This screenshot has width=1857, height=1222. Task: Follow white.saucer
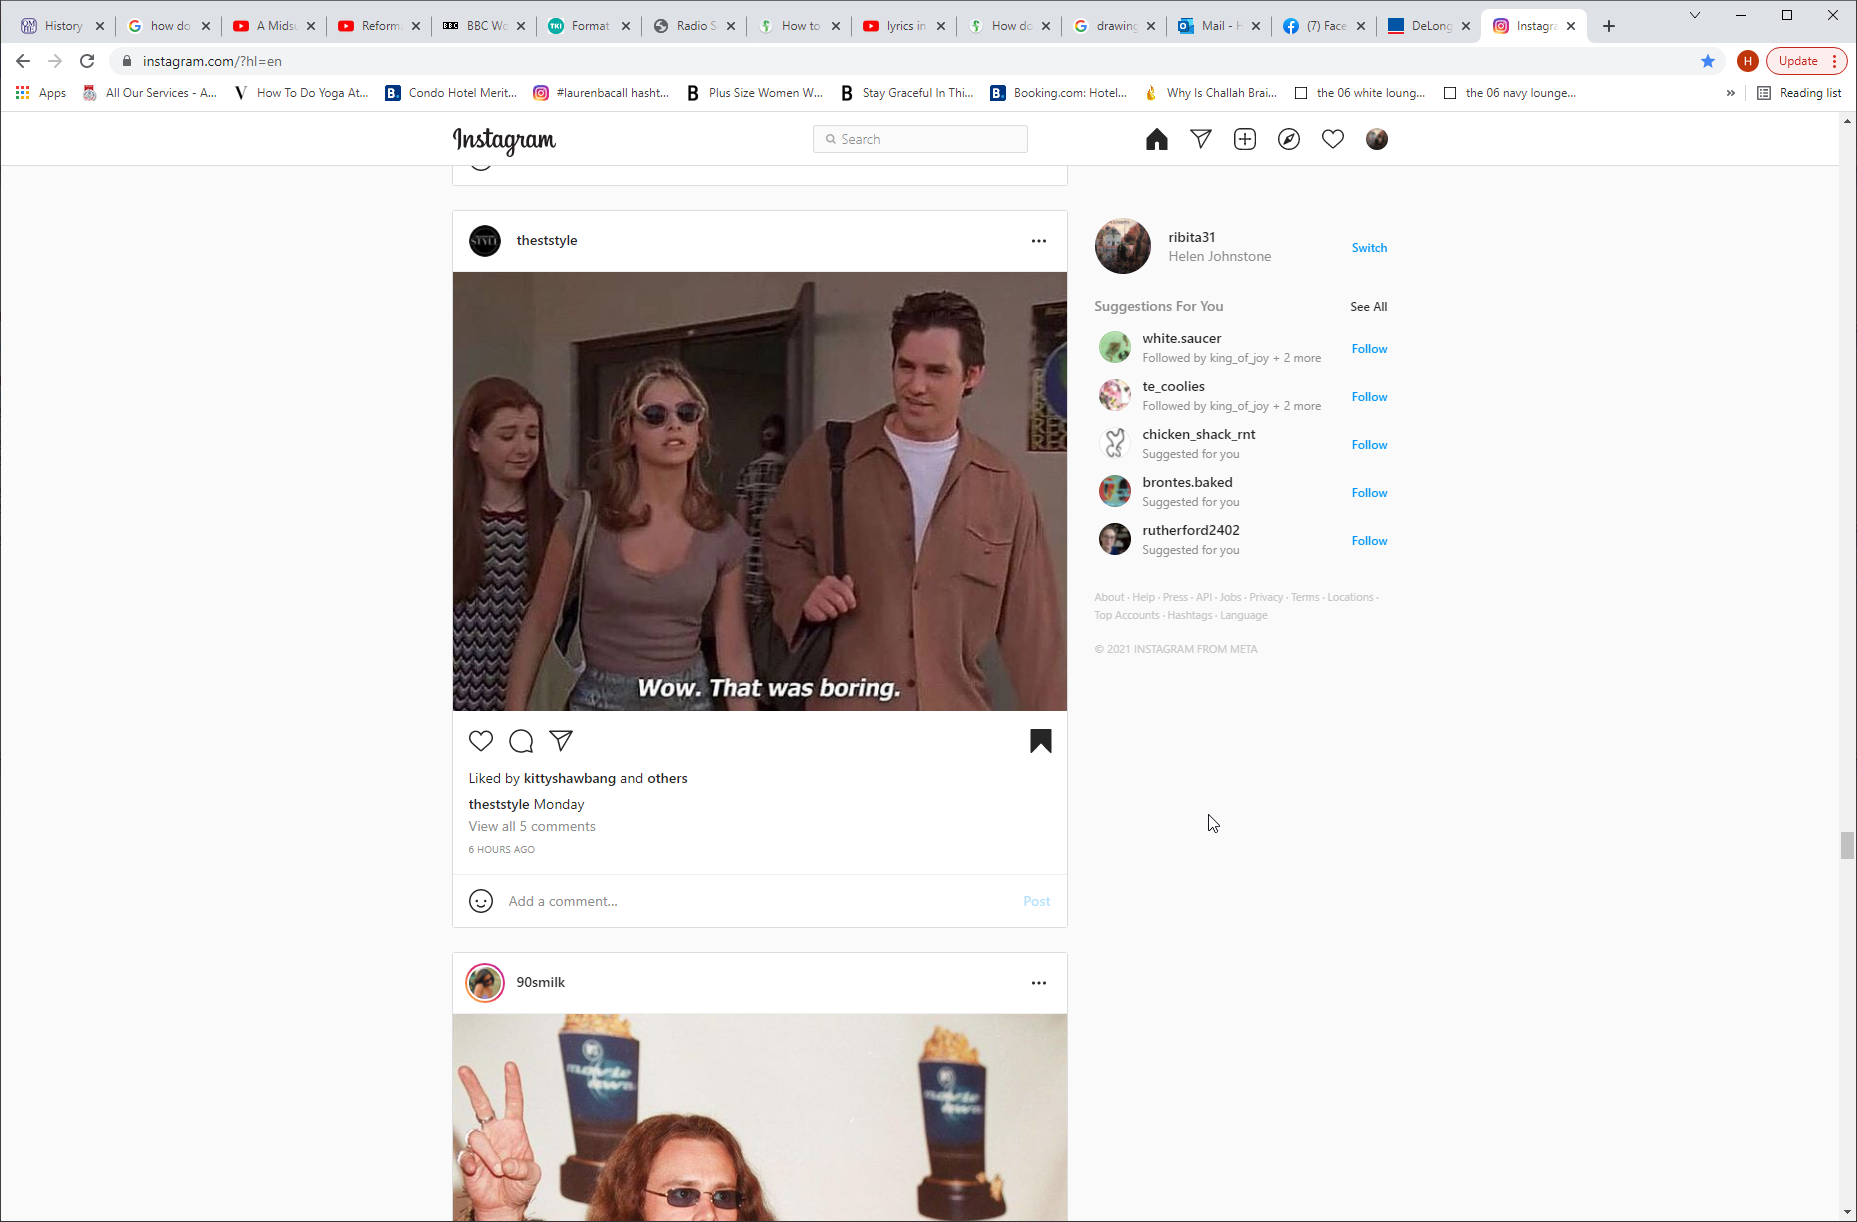coord(1369,349)
